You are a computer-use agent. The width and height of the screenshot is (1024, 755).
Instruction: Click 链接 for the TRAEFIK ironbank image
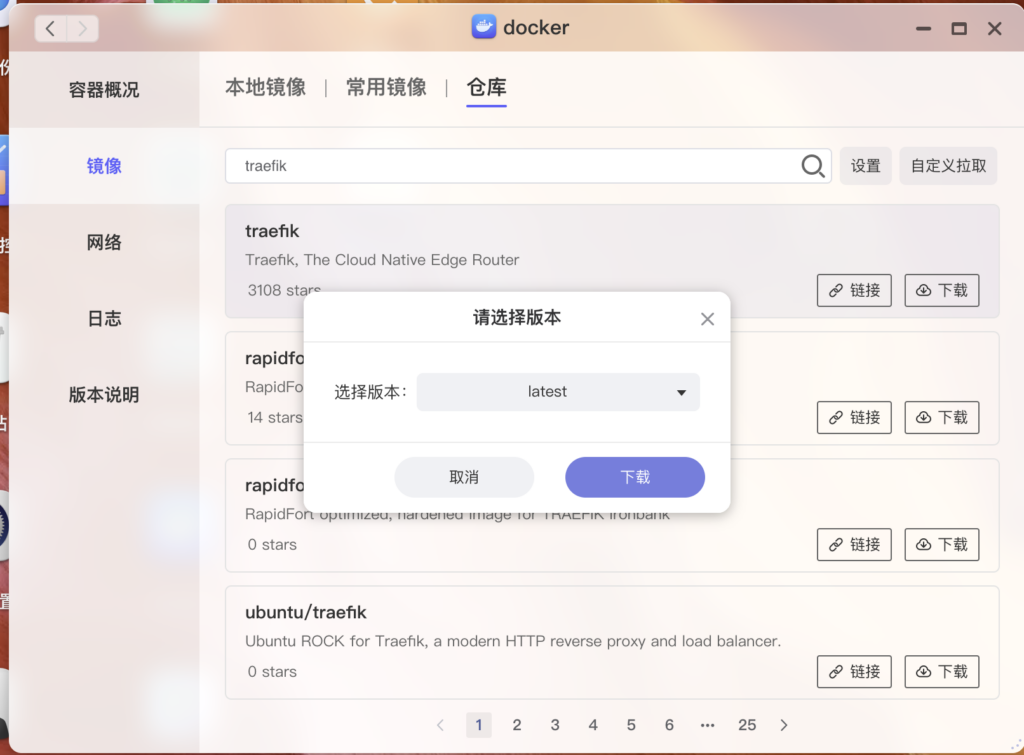click(x=854, y=545)
